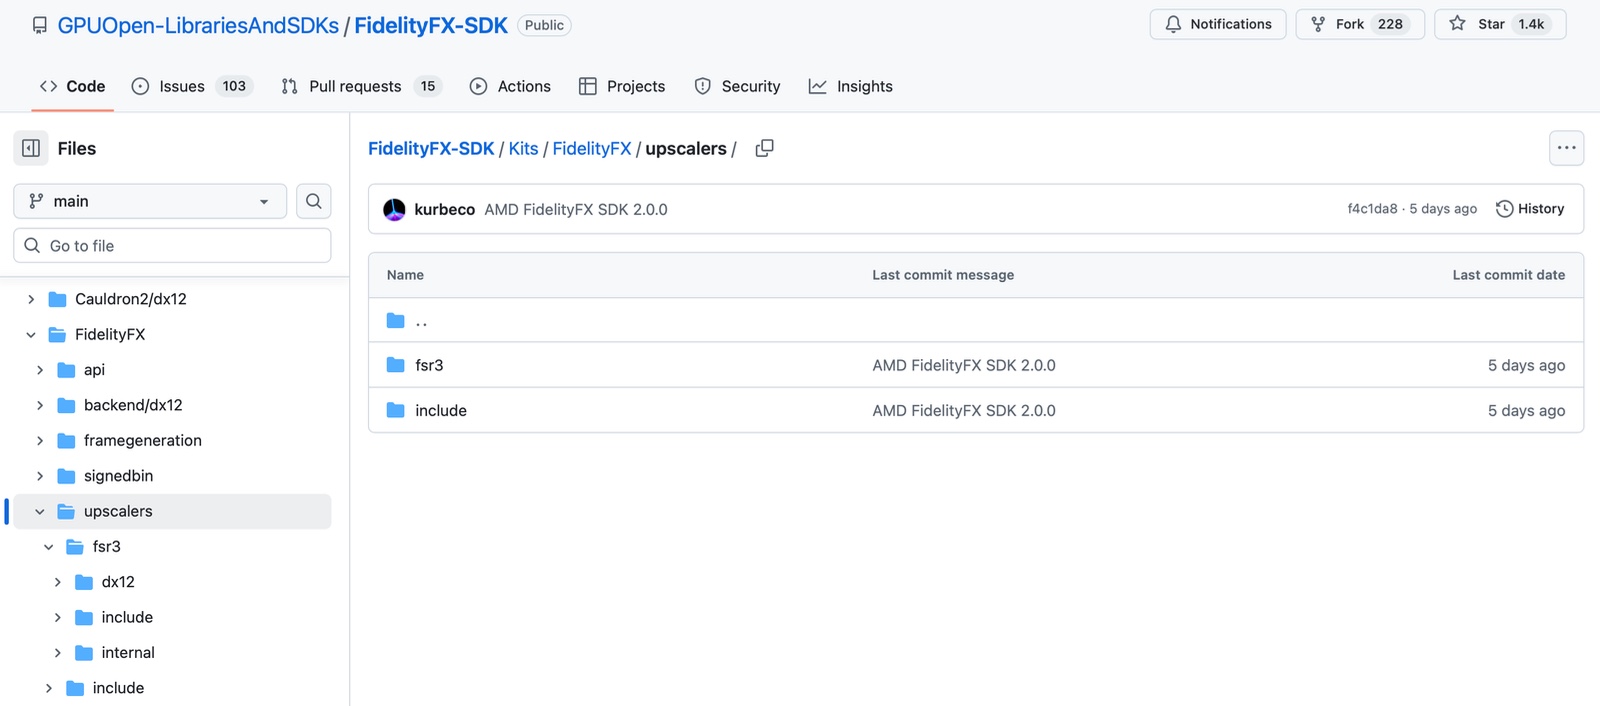1600x706 pixels.
Task: Click kurbeco's avatar image
Action: point(395,209)
